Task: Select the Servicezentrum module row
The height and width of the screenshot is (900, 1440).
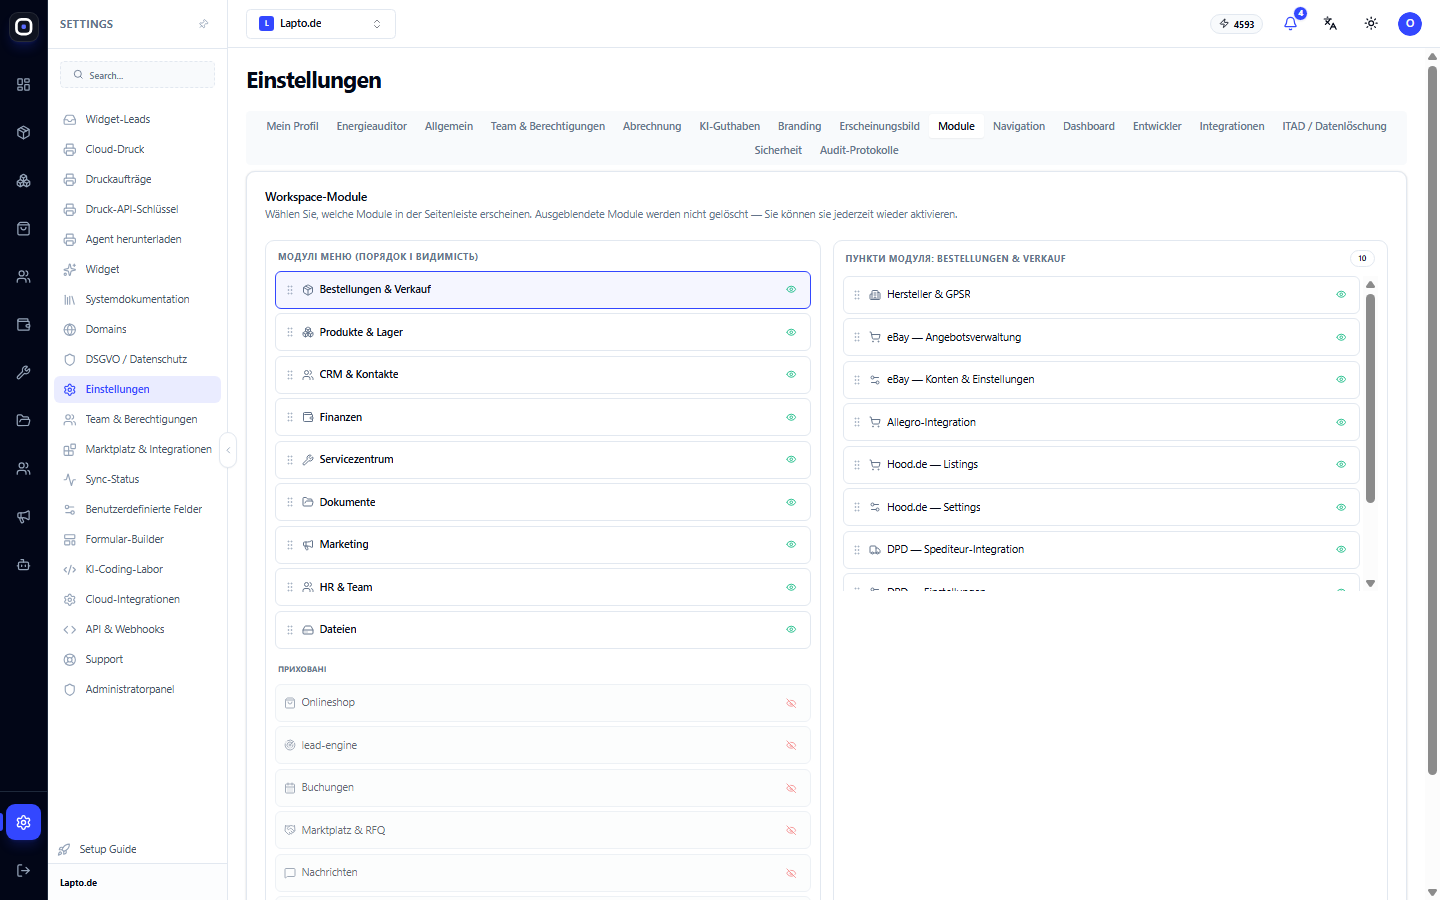Action: pos(543,460)
